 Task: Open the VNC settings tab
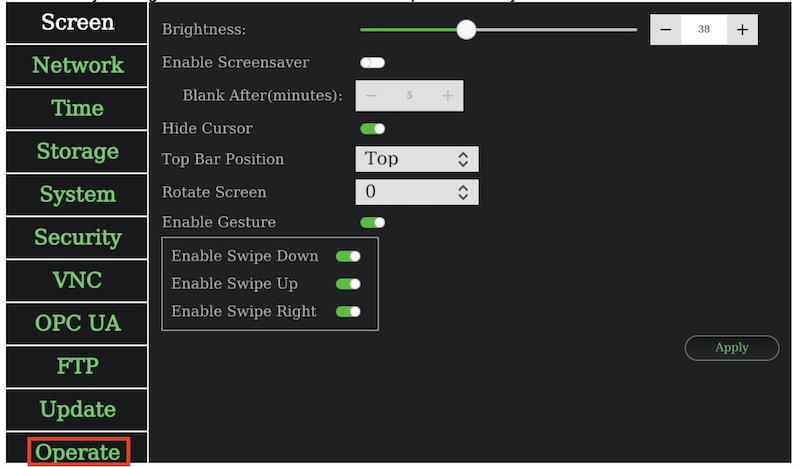coord(77,280)
